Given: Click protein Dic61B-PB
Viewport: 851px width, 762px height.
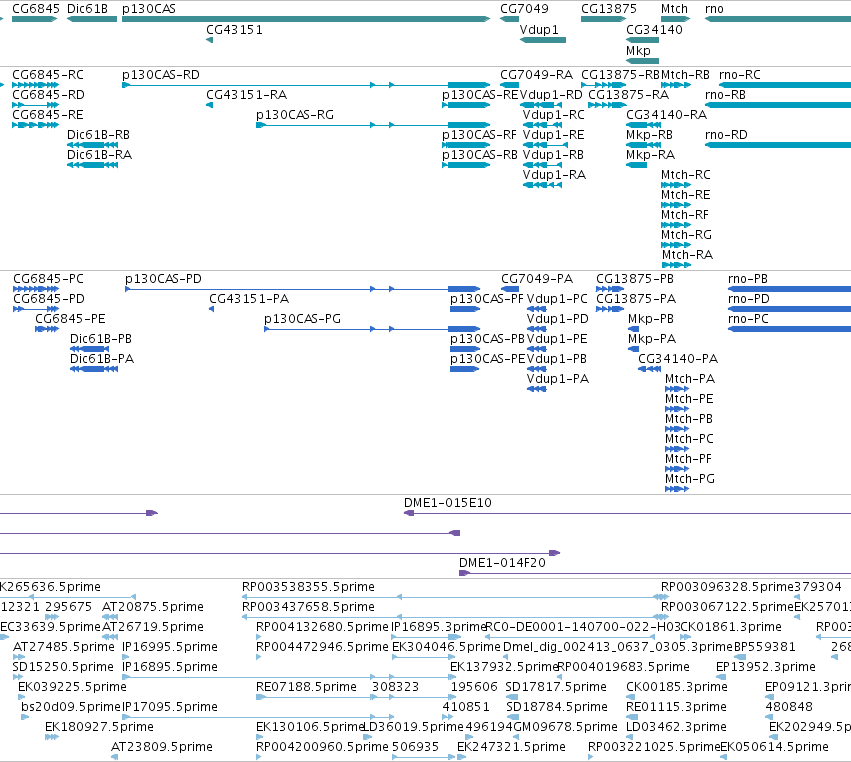Looking at the screenshot, I should (x=101, y=339).
